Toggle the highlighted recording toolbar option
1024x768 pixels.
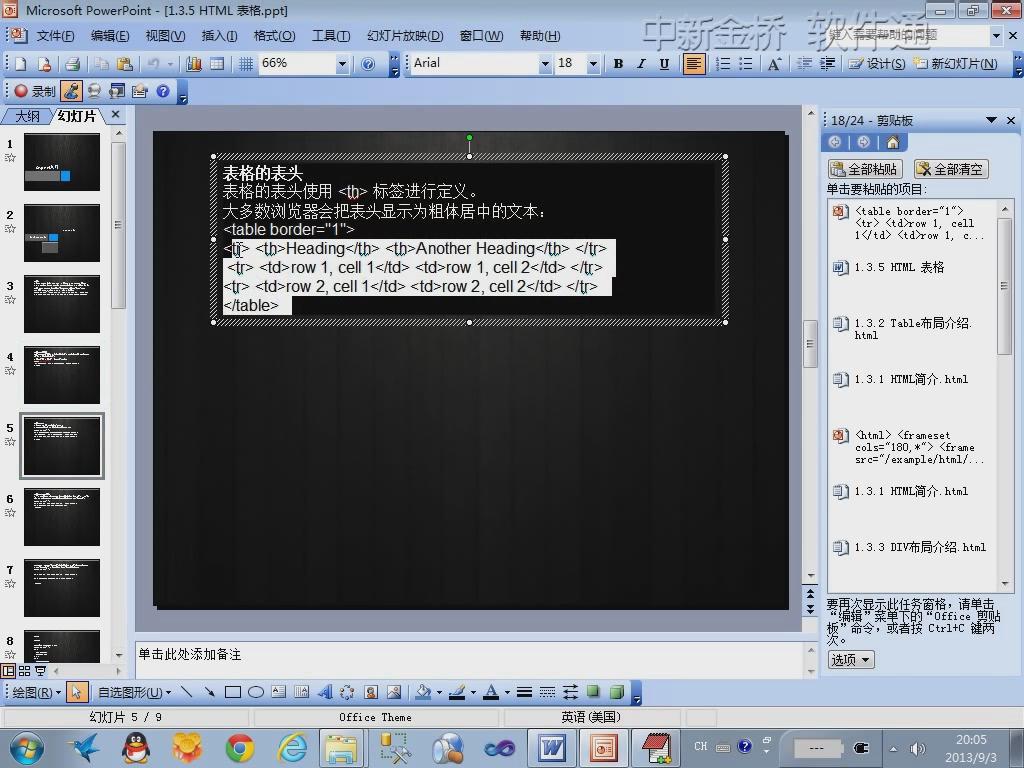pyautogui.click(x=72, y=91)
